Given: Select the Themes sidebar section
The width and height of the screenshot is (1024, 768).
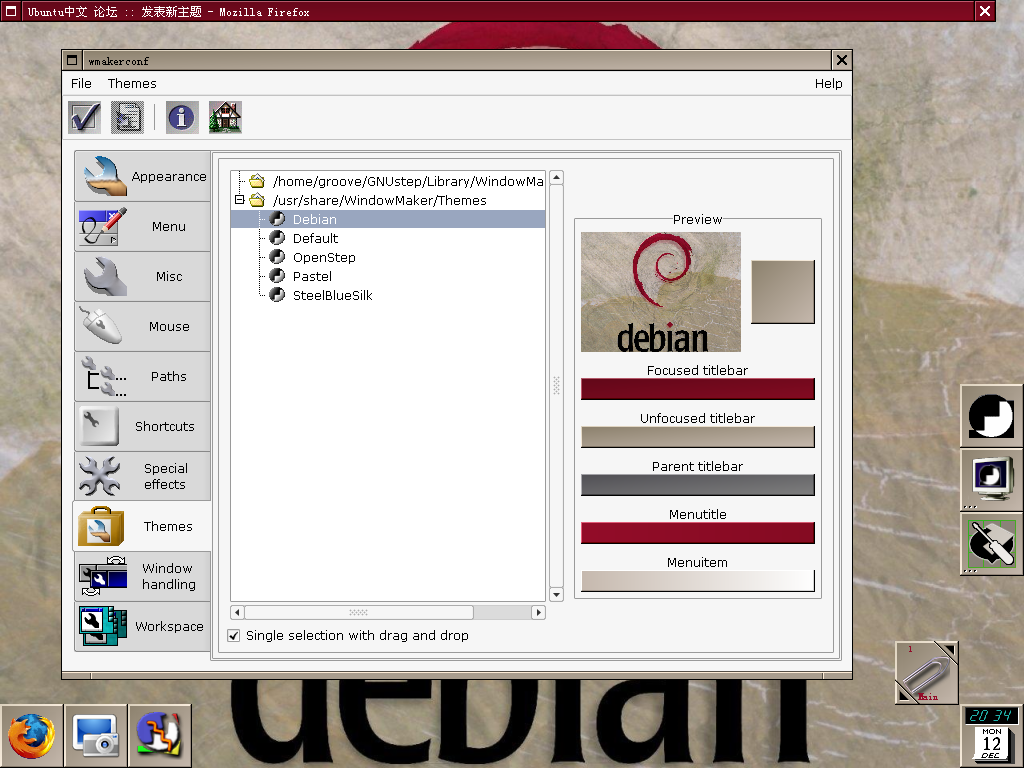Looking at the screenshot, I should pos(143,526).
